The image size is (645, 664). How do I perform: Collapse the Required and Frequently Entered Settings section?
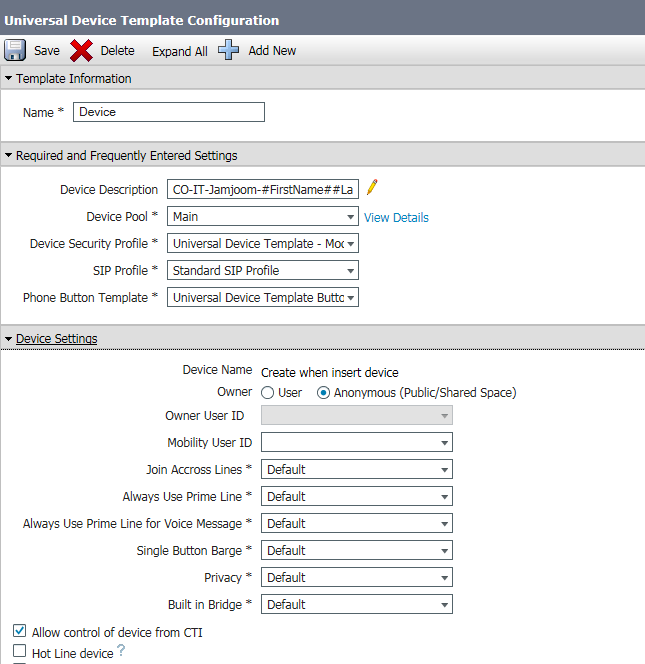10,155
